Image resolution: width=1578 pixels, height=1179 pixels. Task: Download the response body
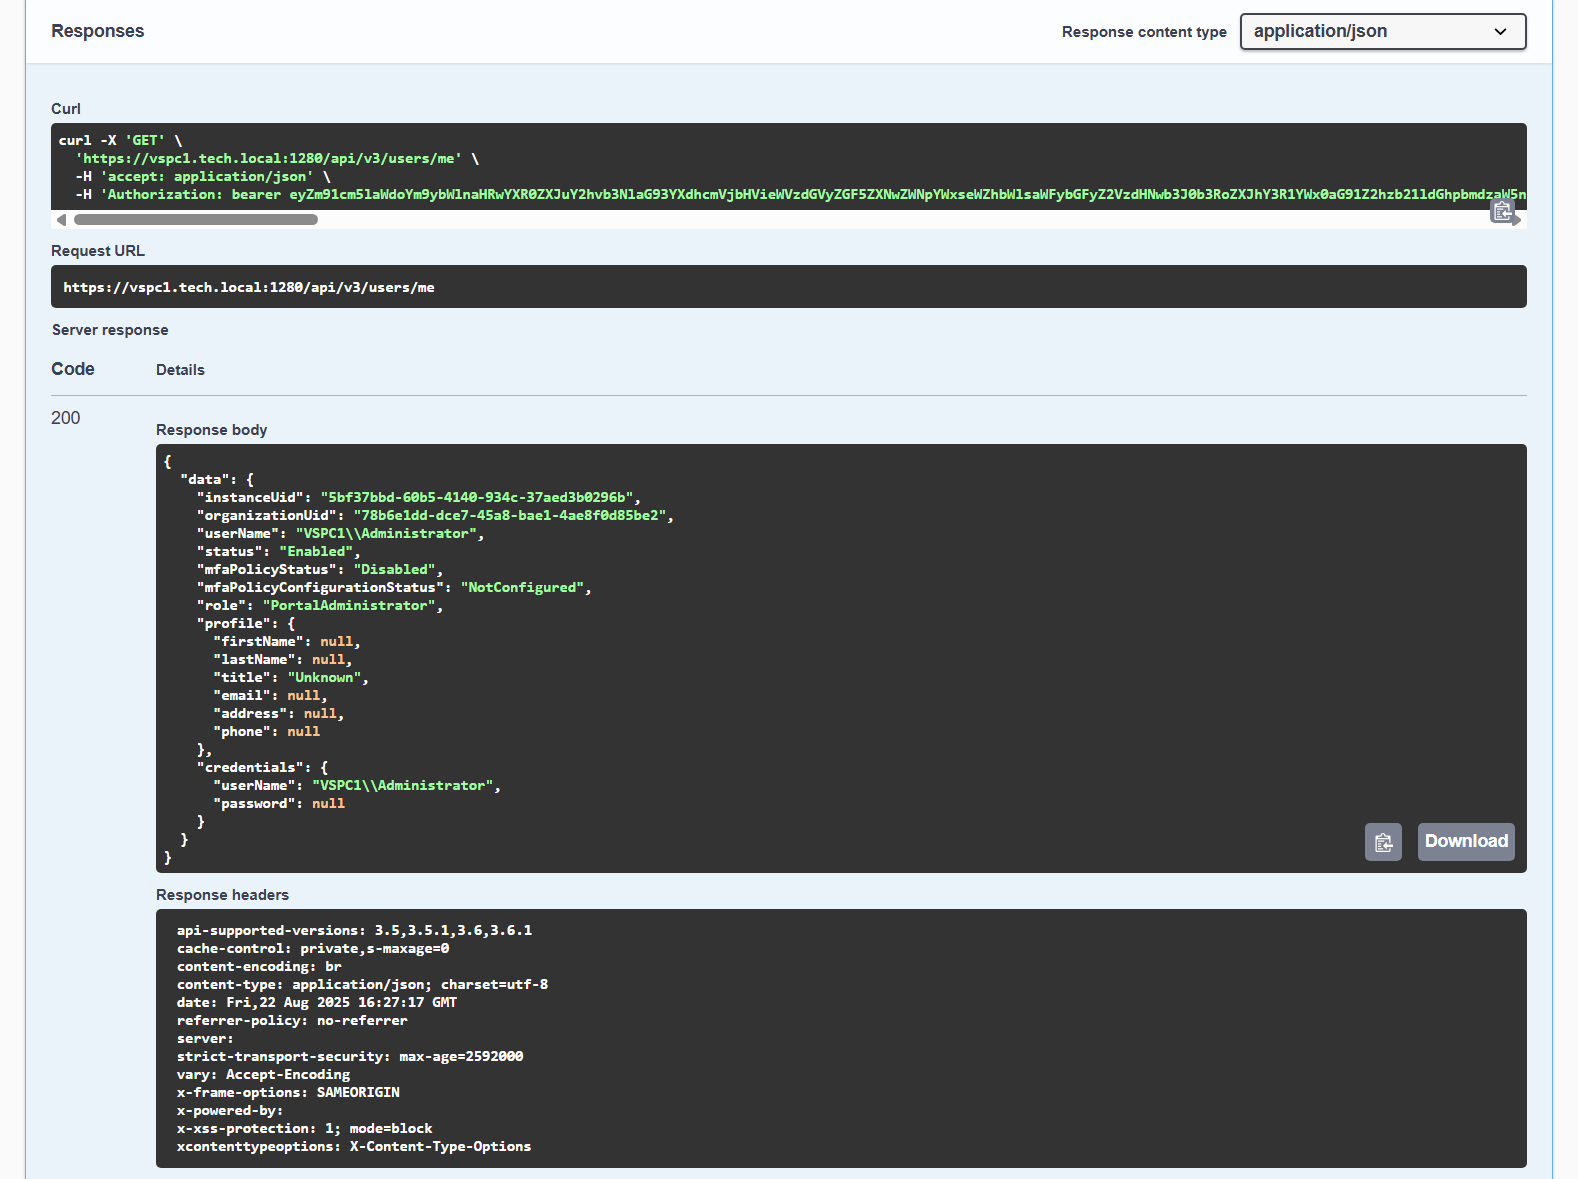click(x=1465, y=842)
